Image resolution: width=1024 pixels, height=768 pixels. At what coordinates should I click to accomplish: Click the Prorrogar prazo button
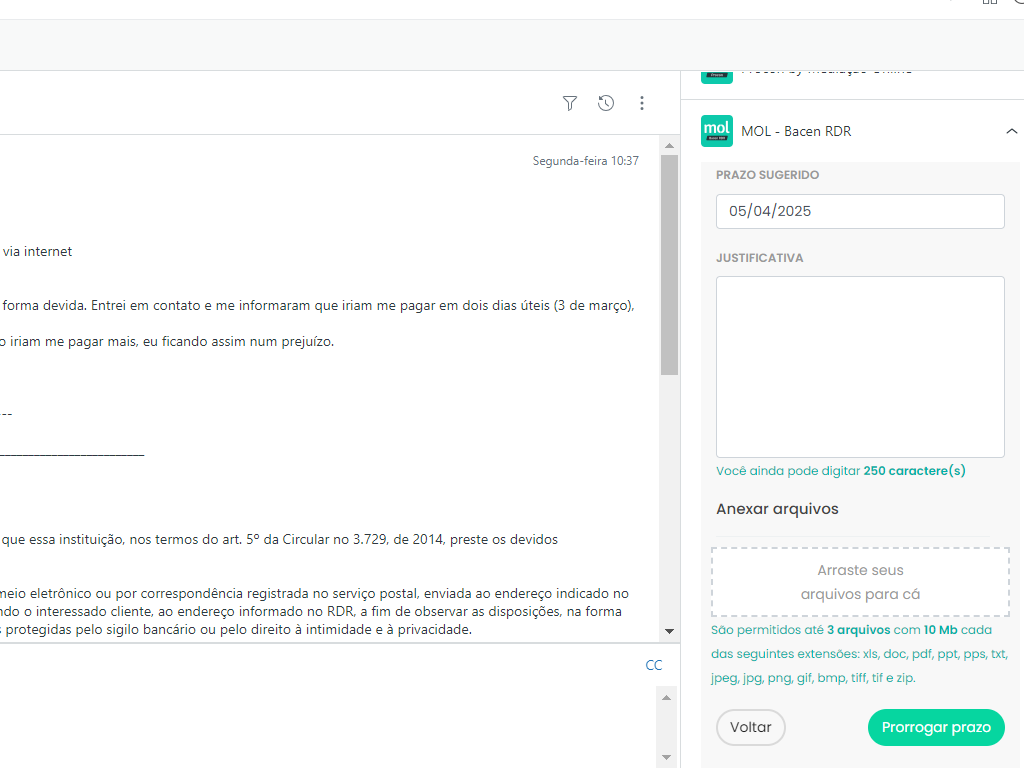936,727
